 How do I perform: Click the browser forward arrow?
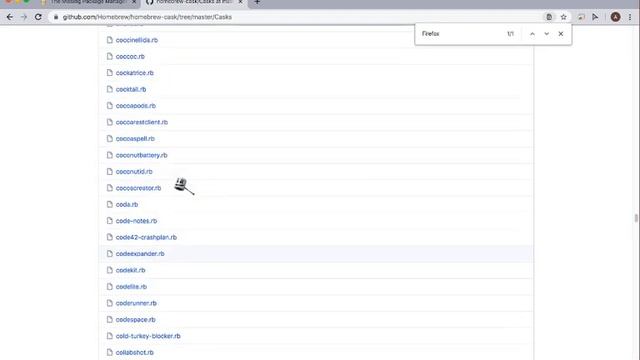pos(24,17)
